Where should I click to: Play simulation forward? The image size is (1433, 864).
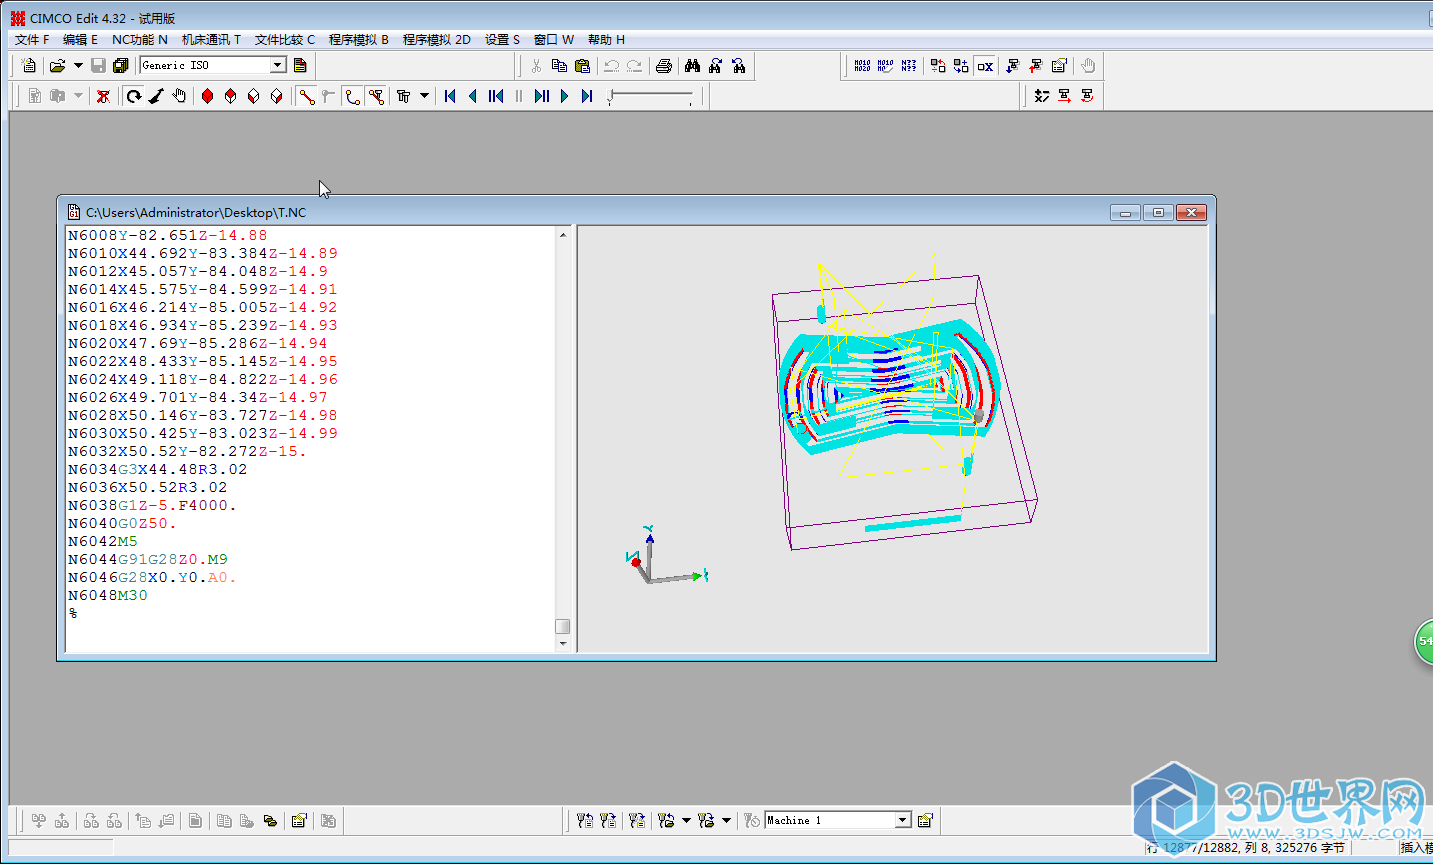tap(565, 96)
